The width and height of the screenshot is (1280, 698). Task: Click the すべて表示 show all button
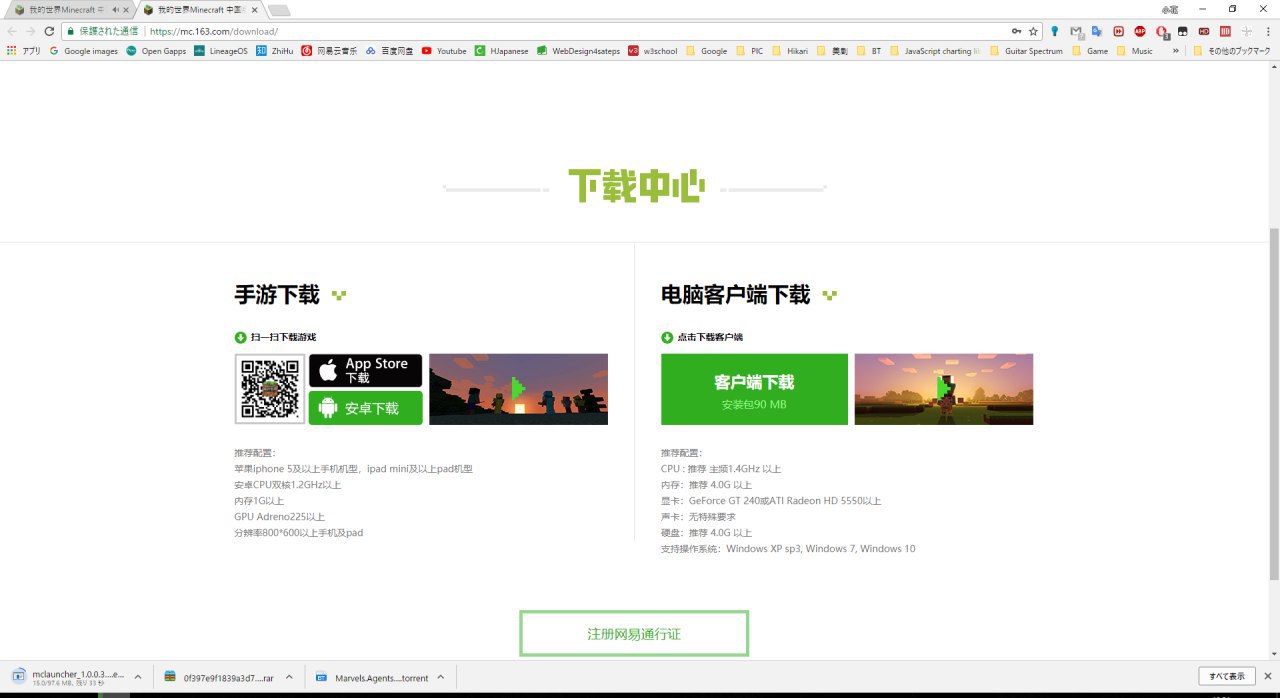pos(1226,676)
